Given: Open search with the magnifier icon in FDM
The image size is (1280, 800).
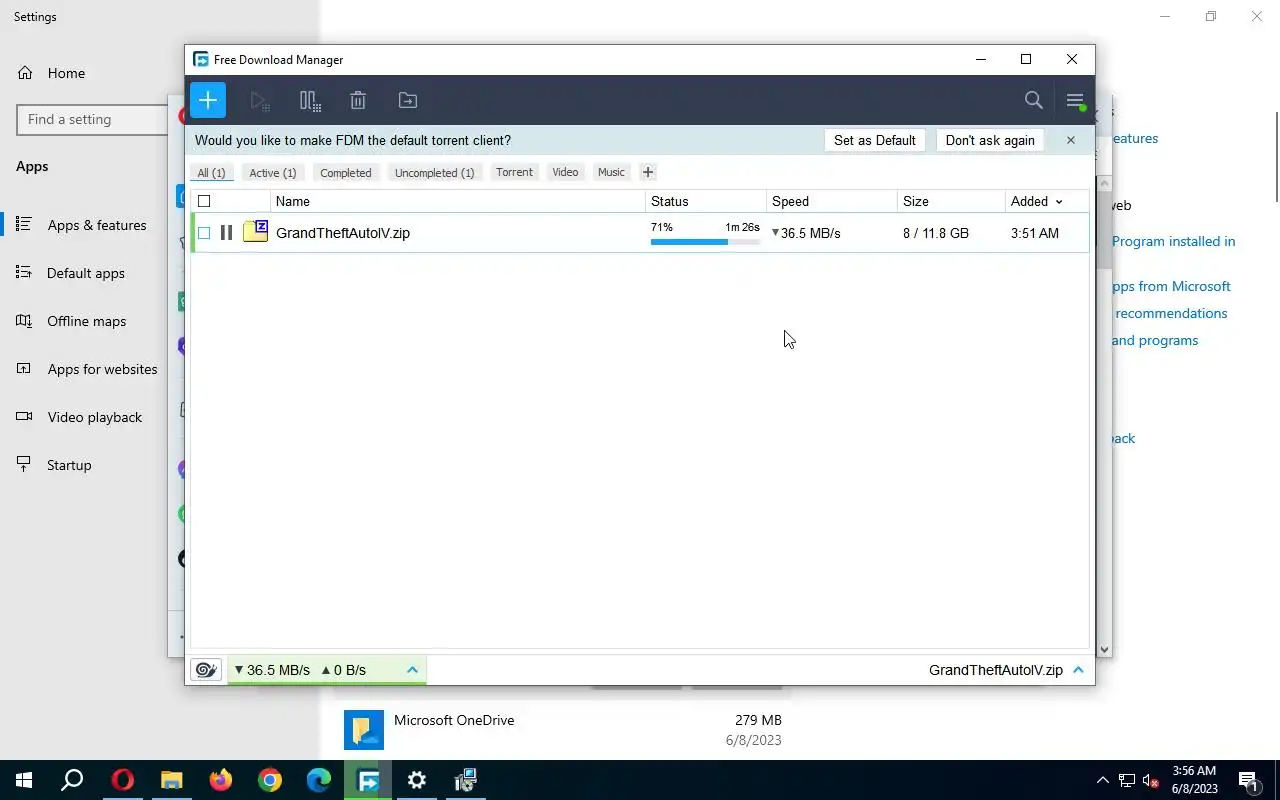Looking at the screenshot, I should pos(1034,100).
